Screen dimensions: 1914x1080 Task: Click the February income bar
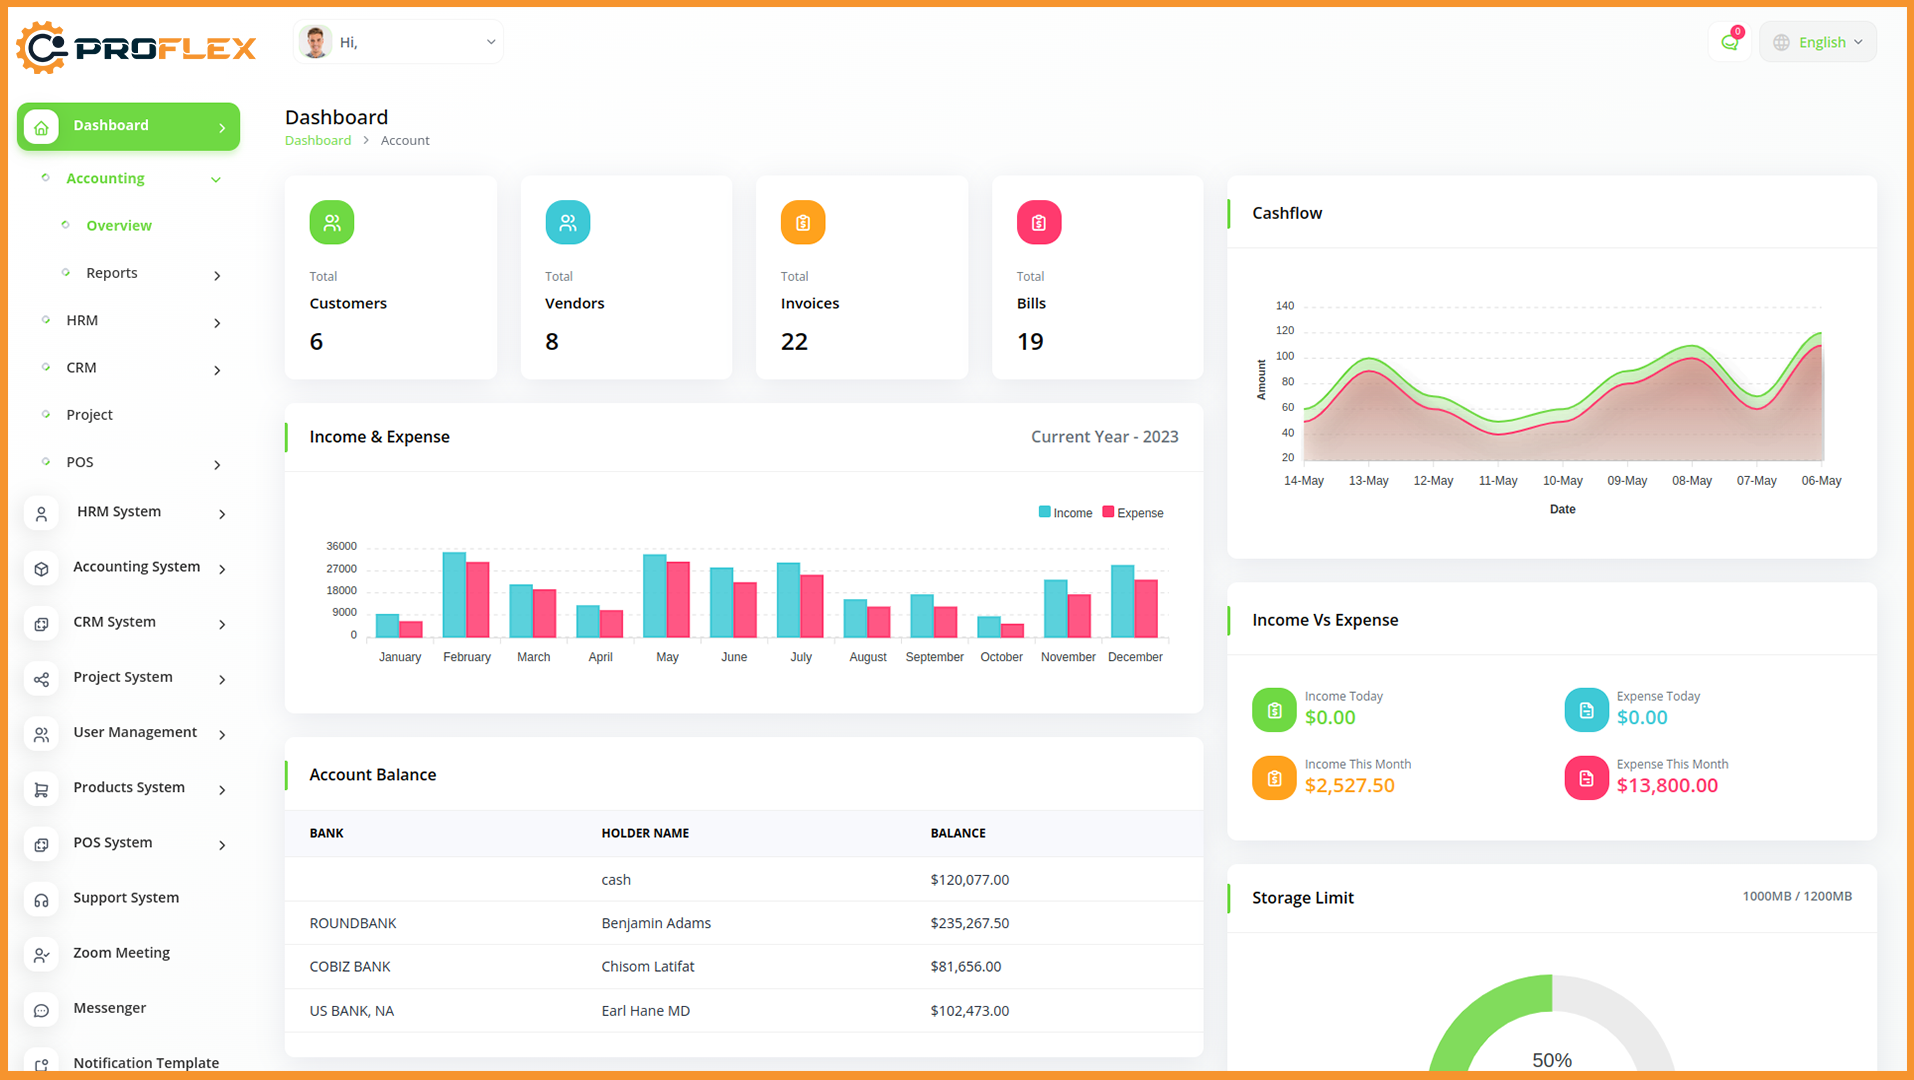[454, 595]
